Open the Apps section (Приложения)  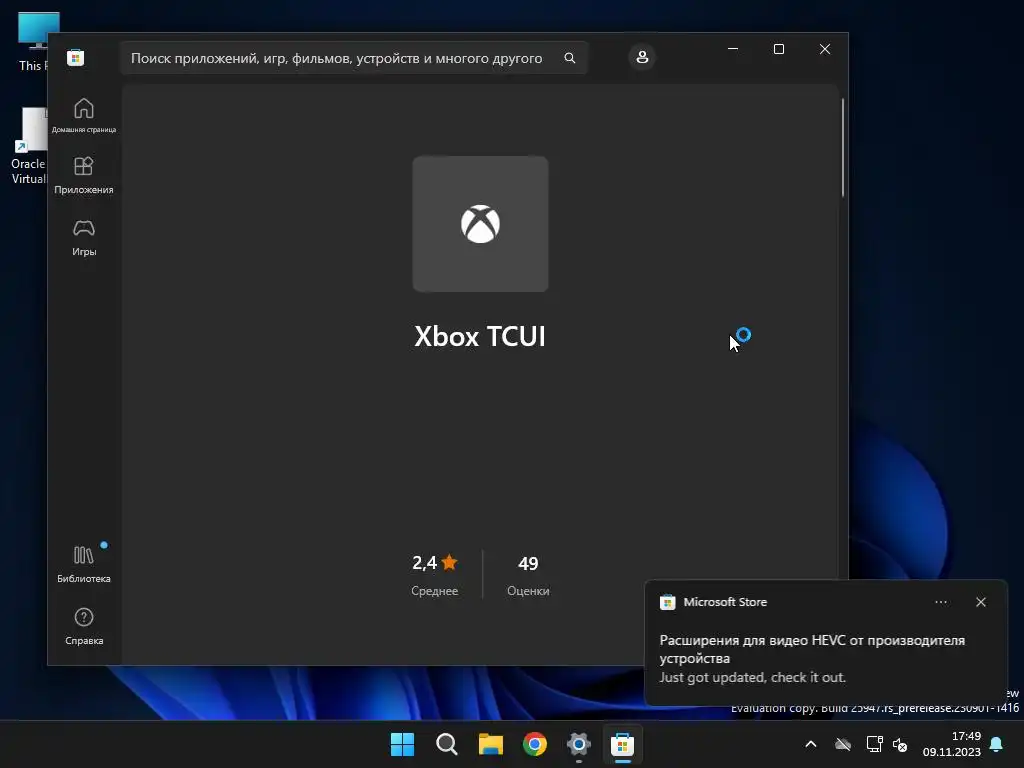(84, 175)
